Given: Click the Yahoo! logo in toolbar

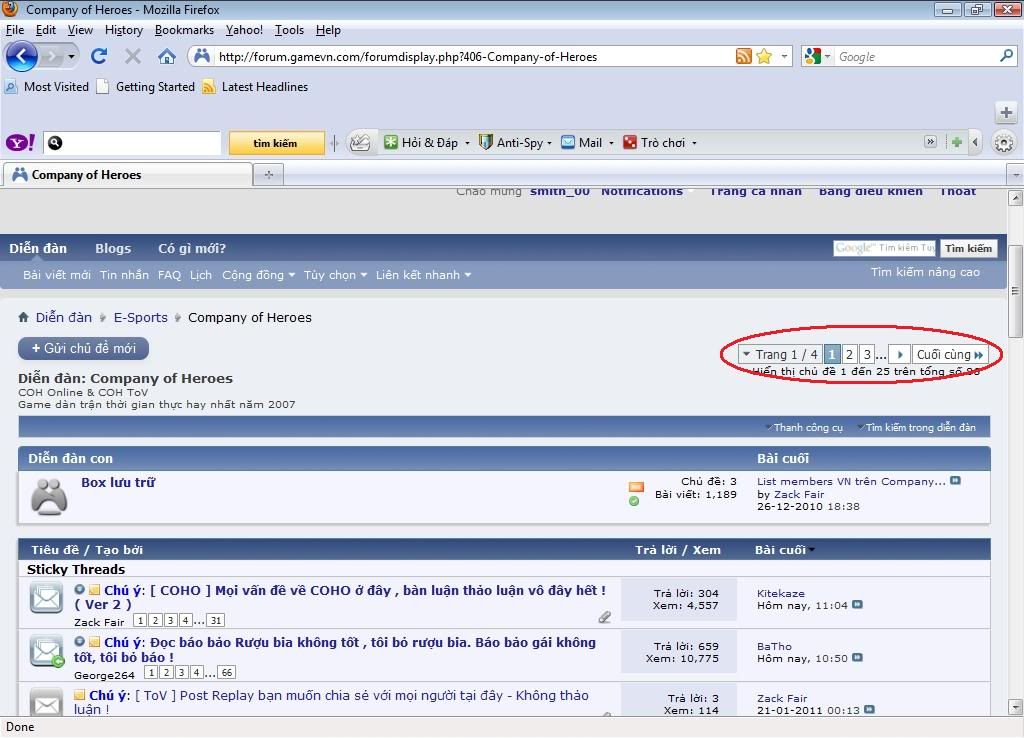Looking at the screenshot, I should [20, 142].
